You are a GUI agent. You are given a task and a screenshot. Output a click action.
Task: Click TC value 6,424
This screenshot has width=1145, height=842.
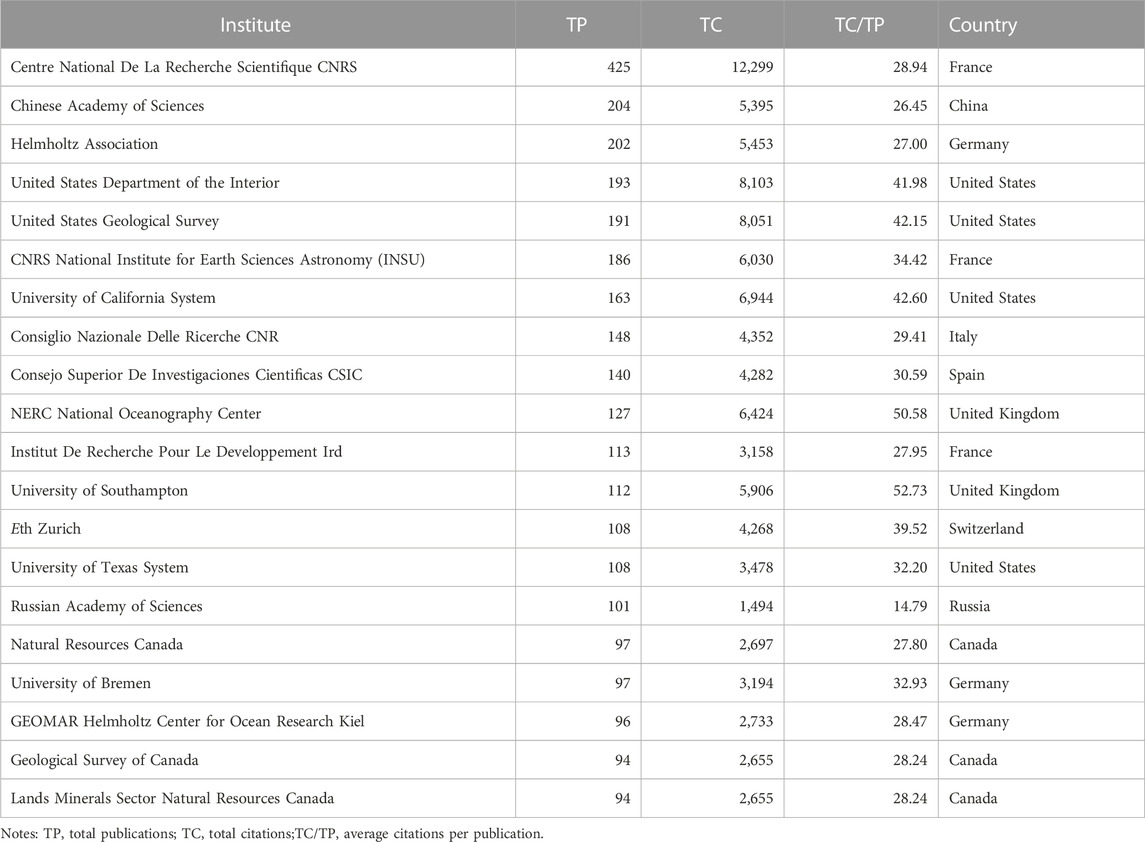click(756, 413)
